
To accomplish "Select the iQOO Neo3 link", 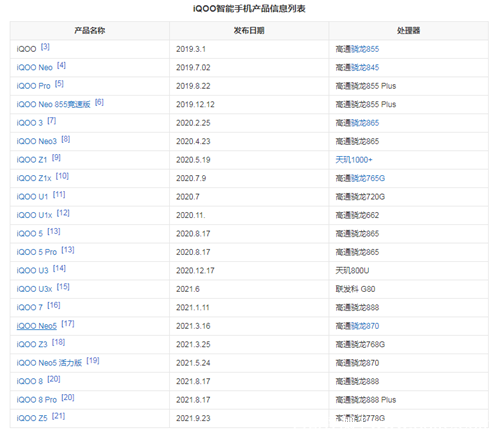I will (x=37, y=141).
